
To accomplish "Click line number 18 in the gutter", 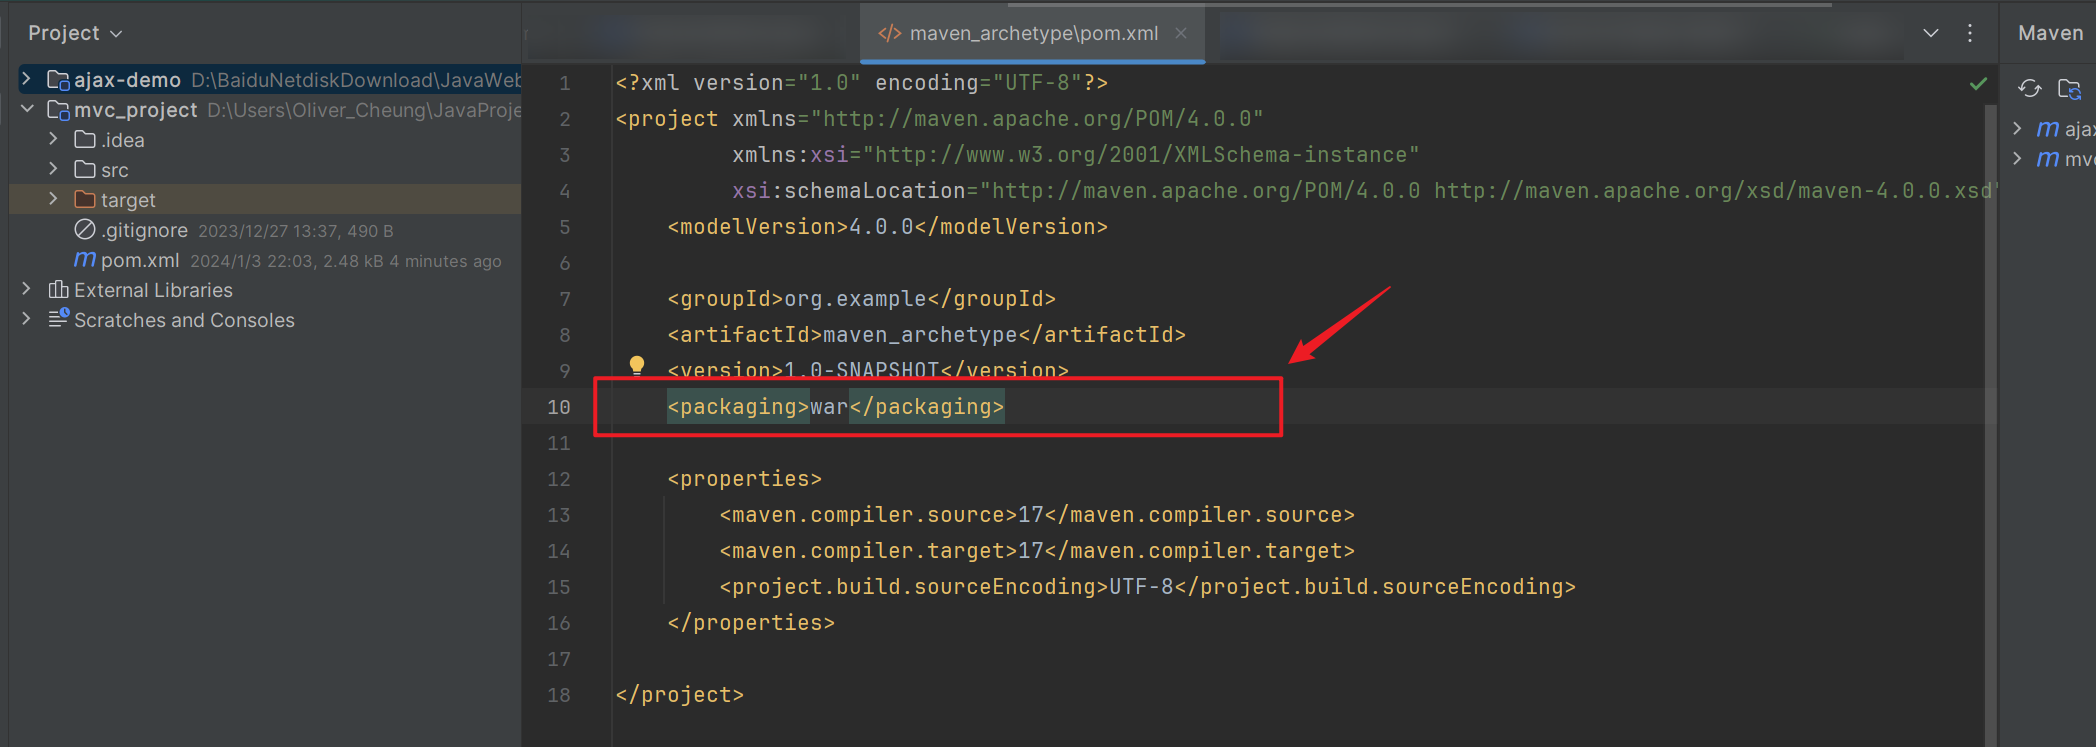I will coord(558,695).
